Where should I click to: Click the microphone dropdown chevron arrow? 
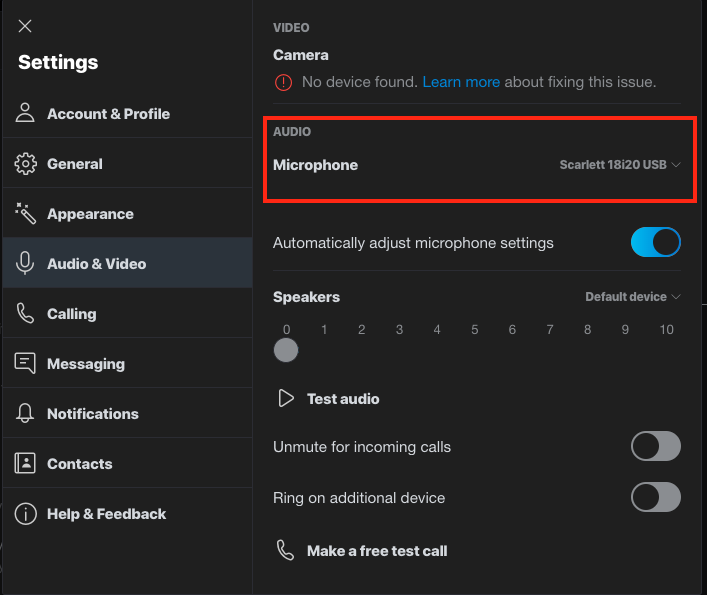click(x=675, y=165)
